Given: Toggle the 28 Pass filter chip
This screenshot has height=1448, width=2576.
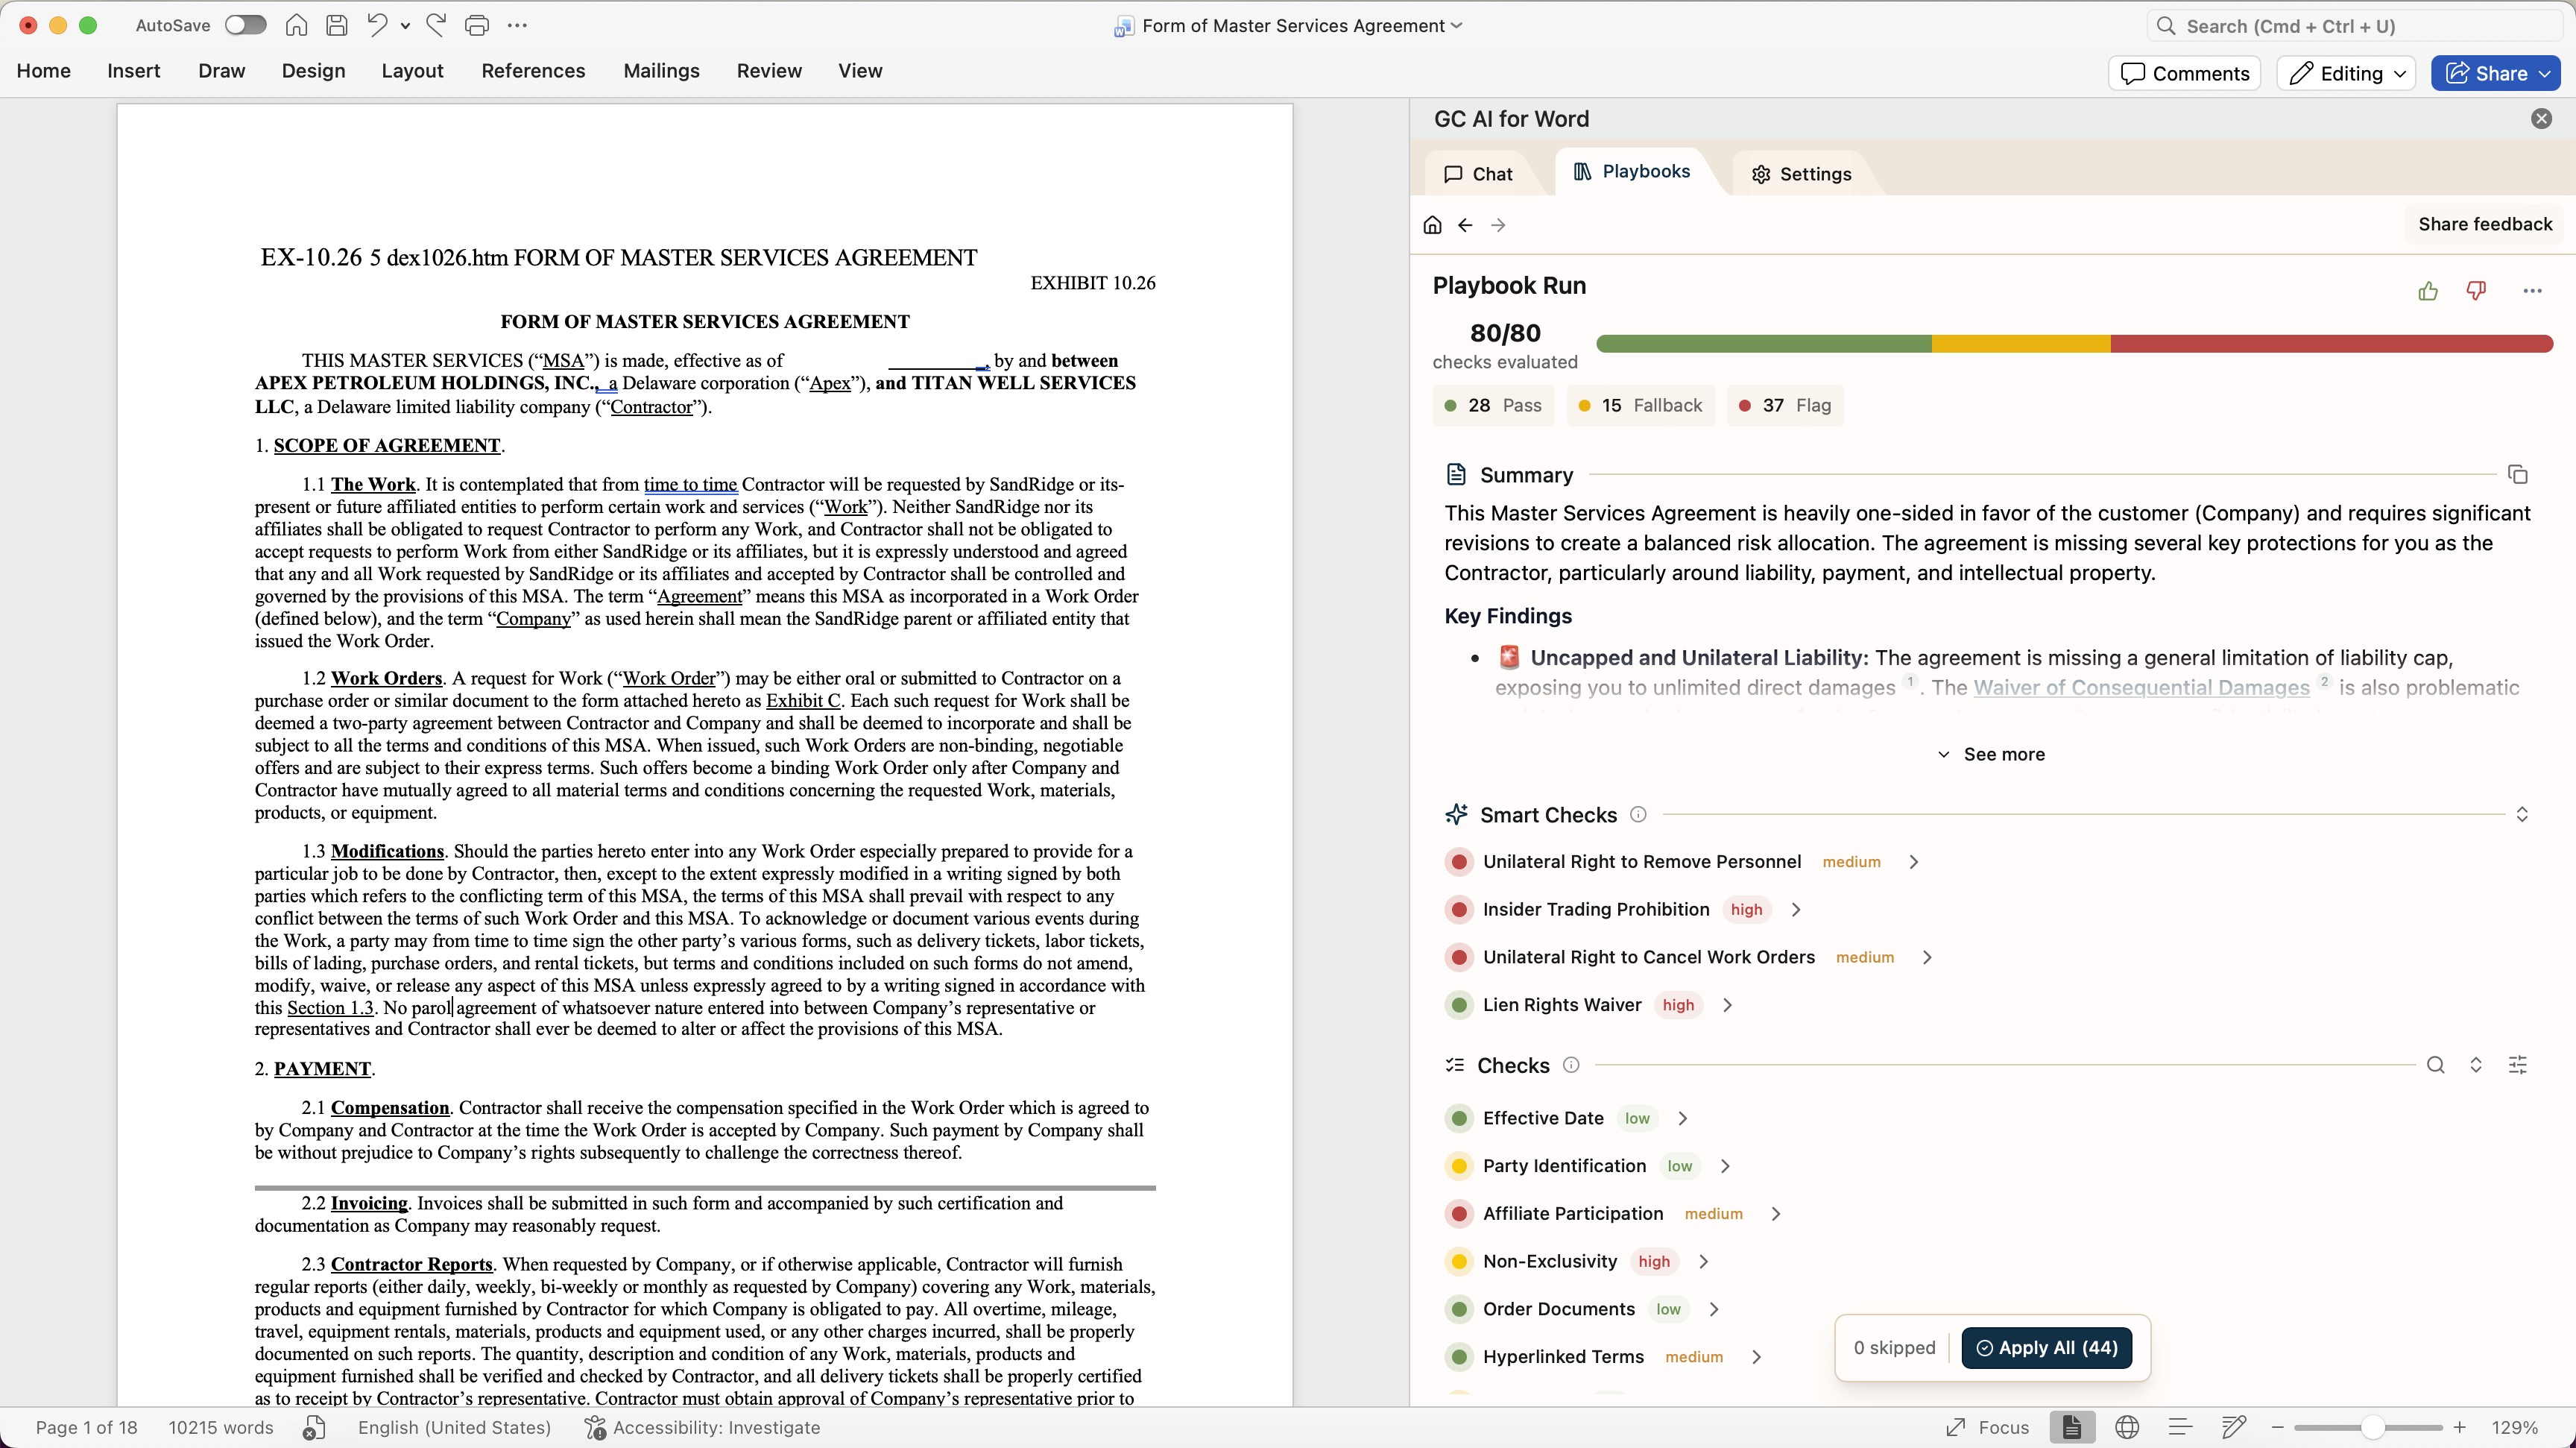Looking at the screenshot, I should click(x=1493, y=405).
